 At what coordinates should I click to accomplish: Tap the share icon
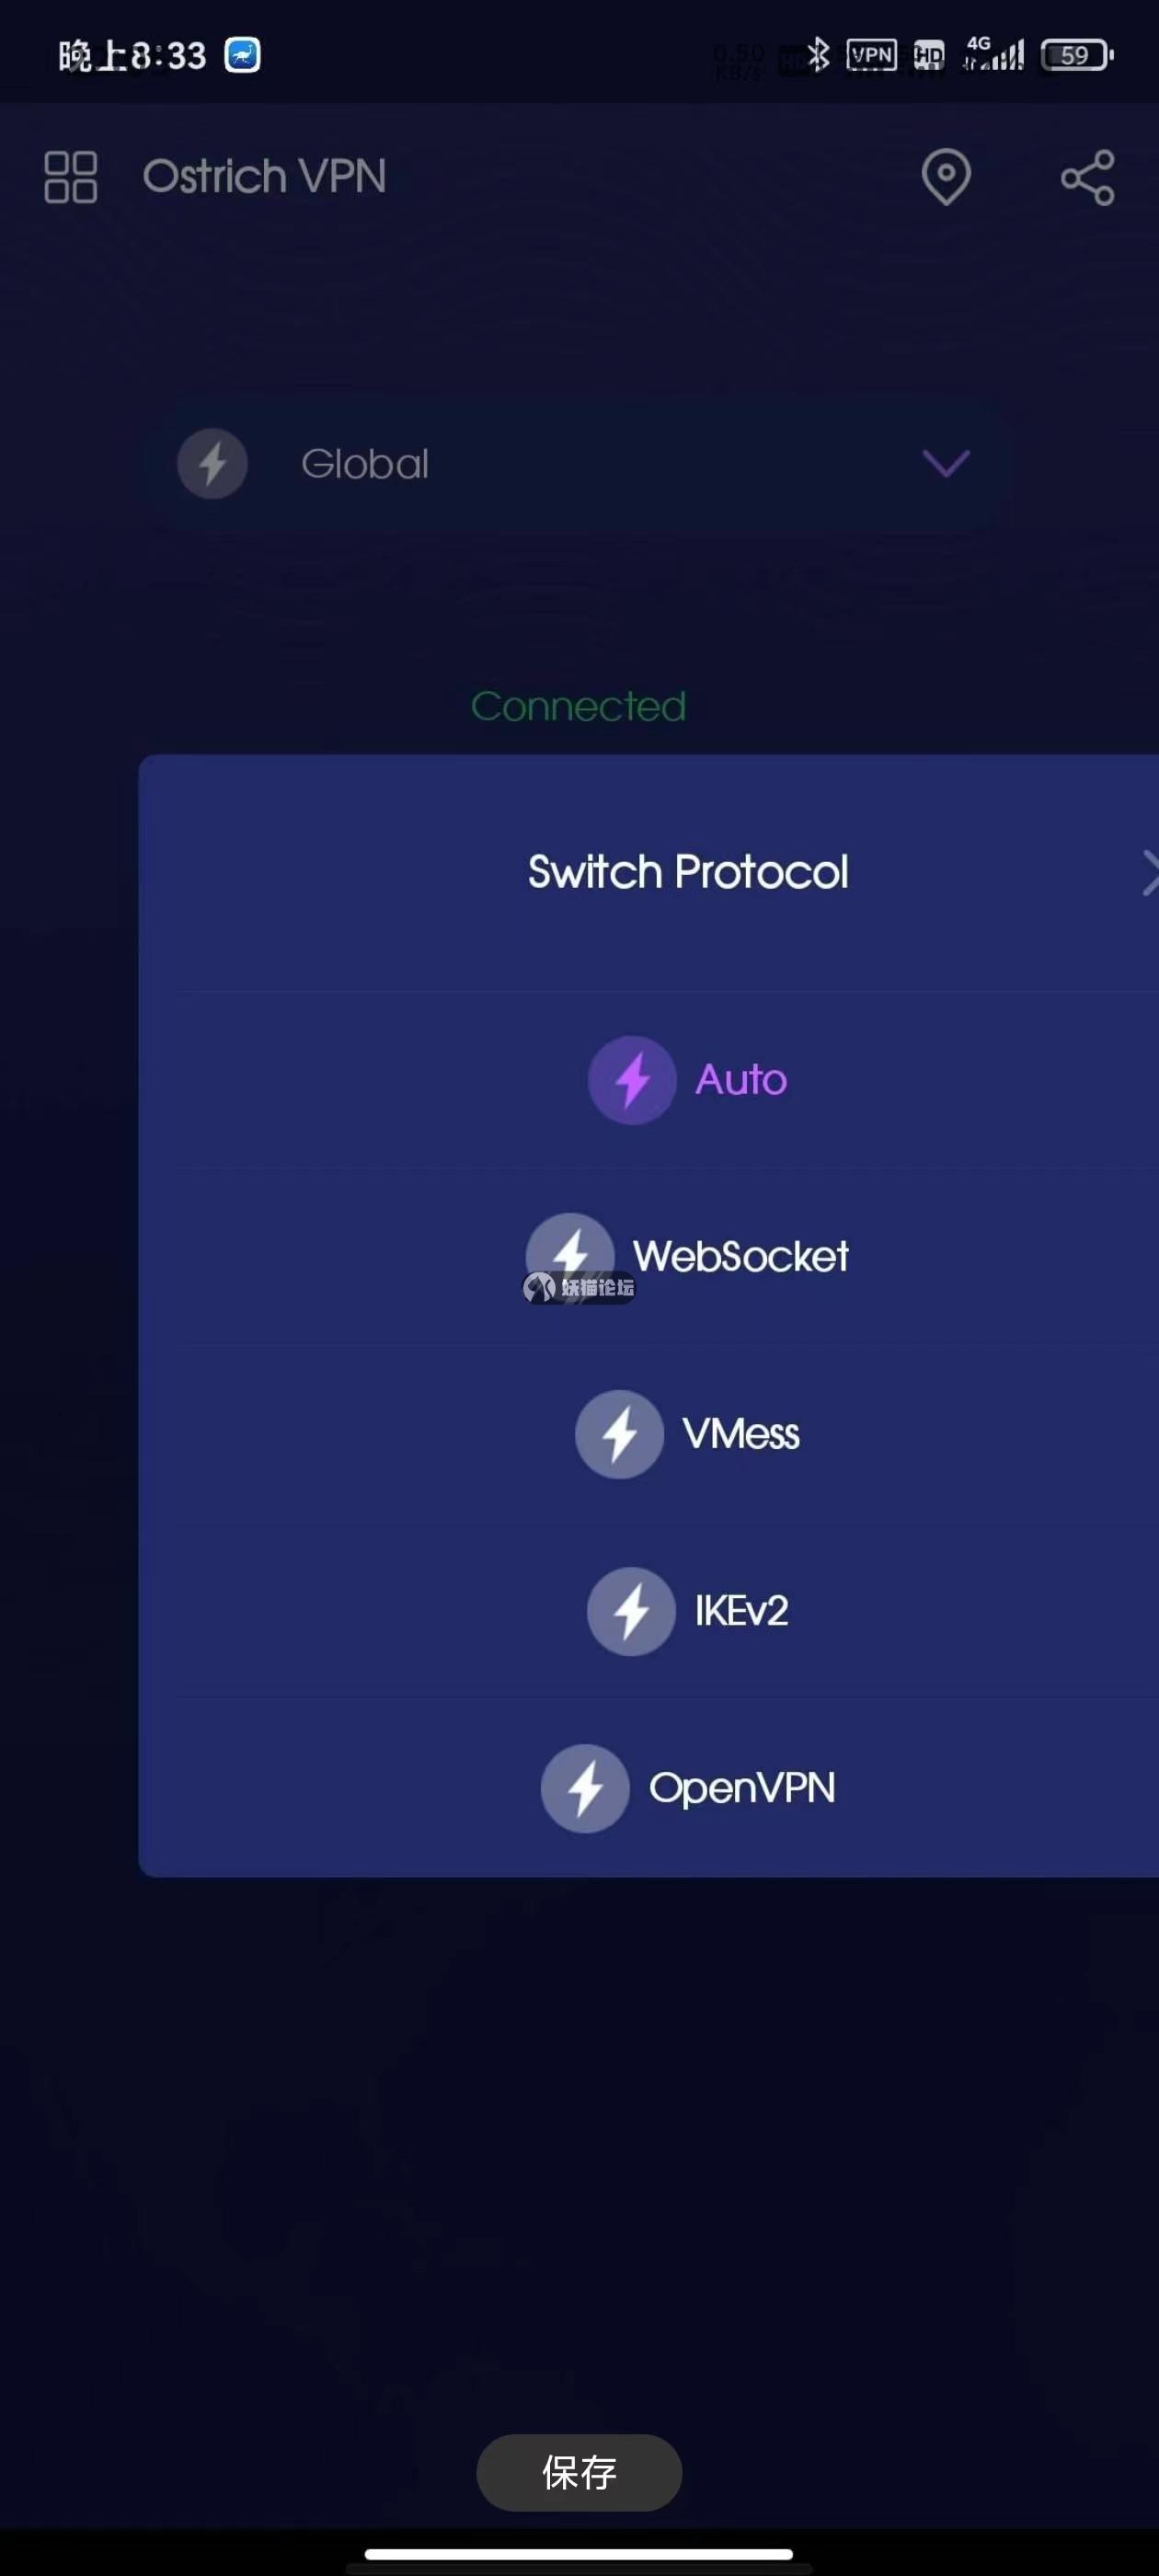pyautogui.click(x=1087, y=178)
